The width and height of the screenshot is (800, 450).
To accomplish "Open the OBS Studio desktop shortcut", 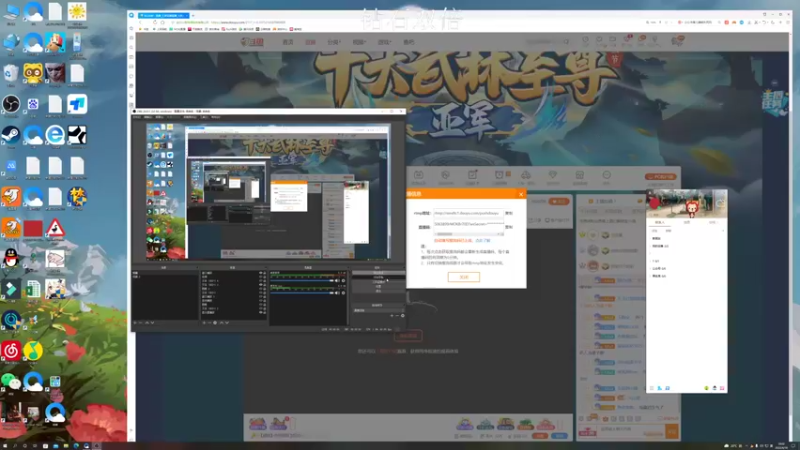I will tap(11, 105).
